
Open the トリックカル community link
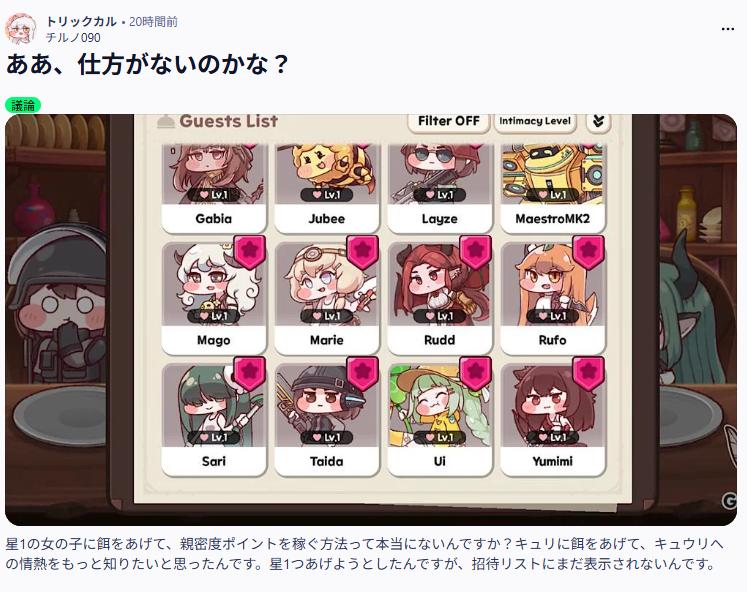click(x=81, y=21)
